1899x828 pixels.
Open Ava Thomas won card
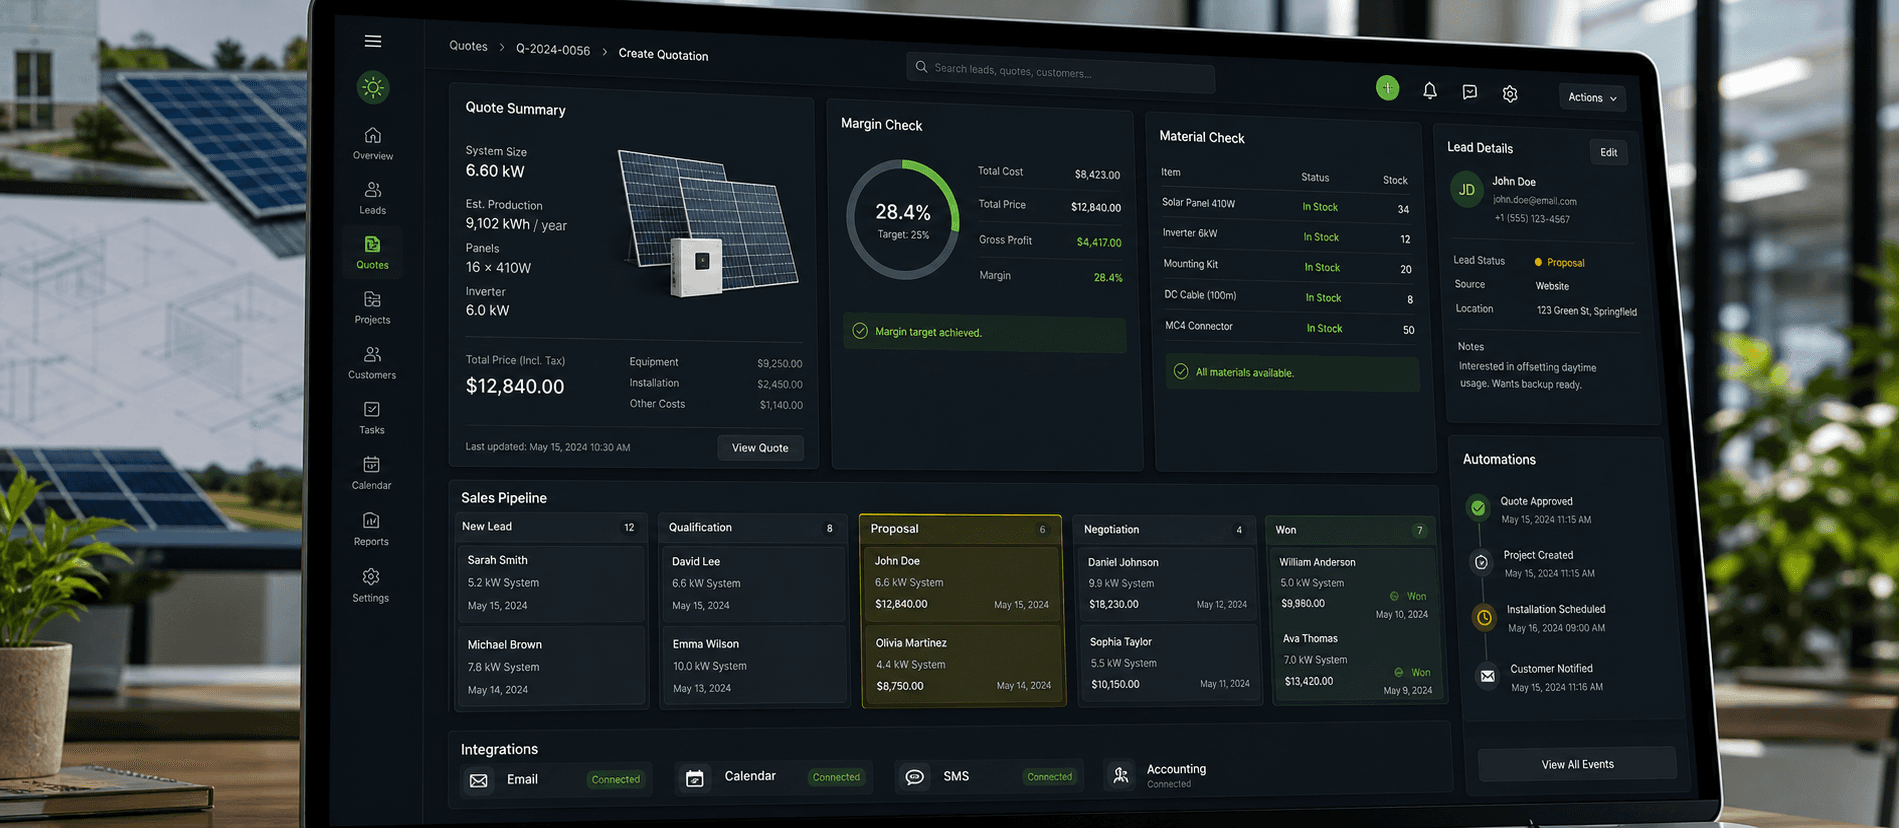pyautogui.click(x=1357, y=663)
